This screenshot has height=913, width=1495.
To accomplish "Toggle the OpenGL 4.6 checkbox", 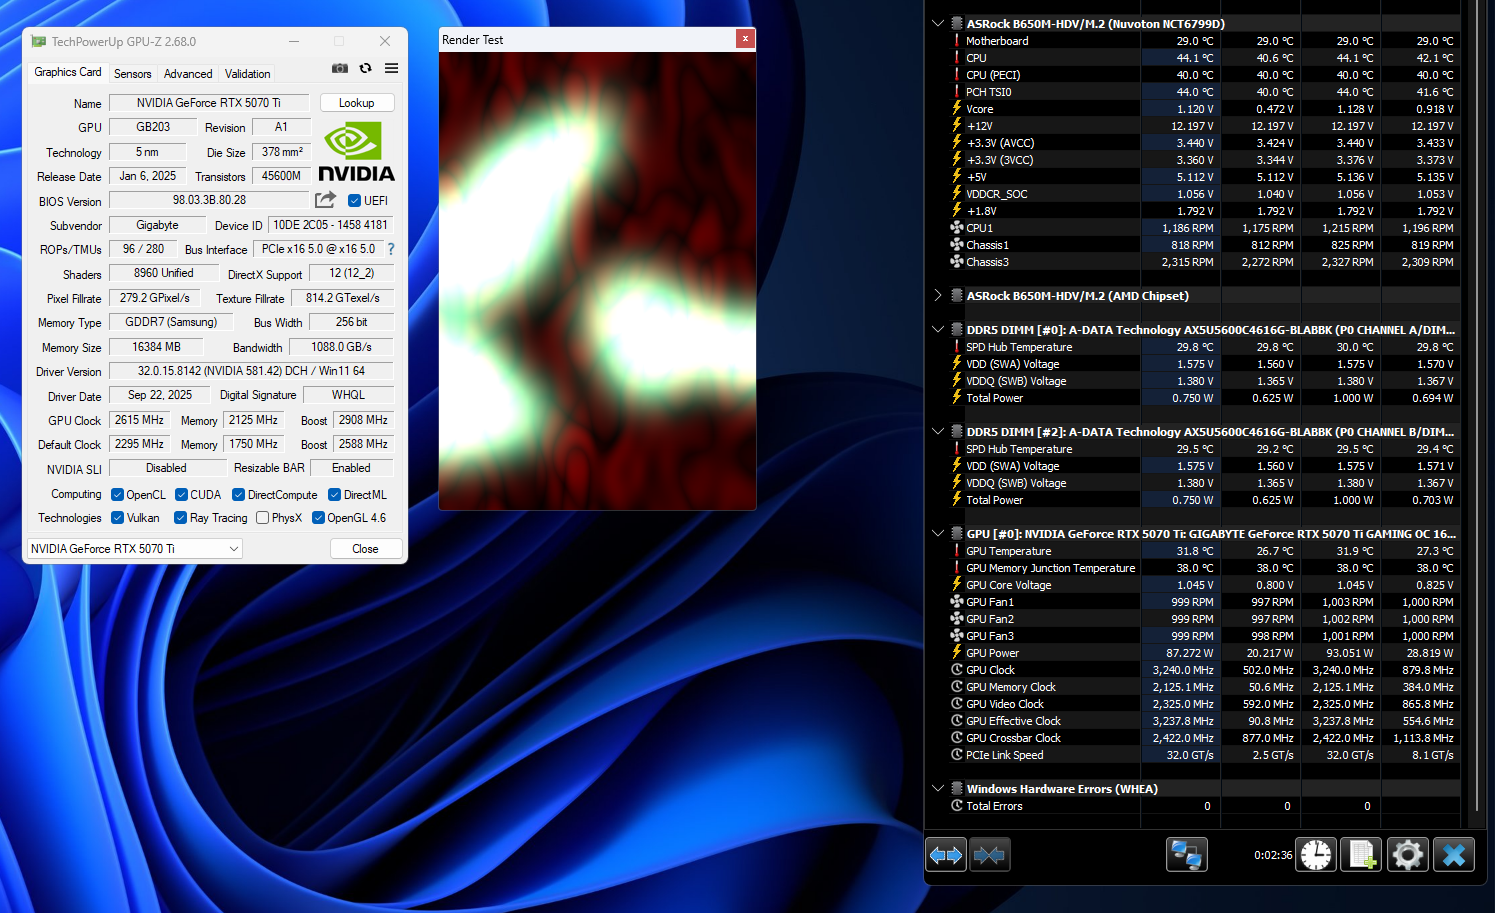I will coord(318,518).
